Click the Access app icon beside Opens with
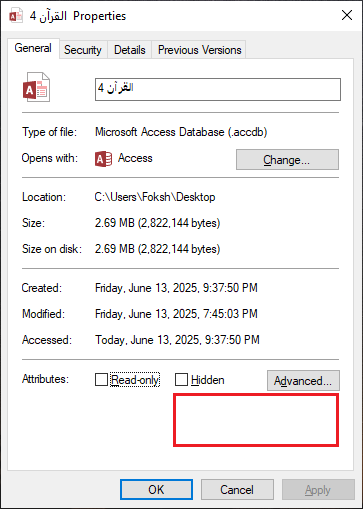This screenshot has width=363, height=509. pos(103,159)
